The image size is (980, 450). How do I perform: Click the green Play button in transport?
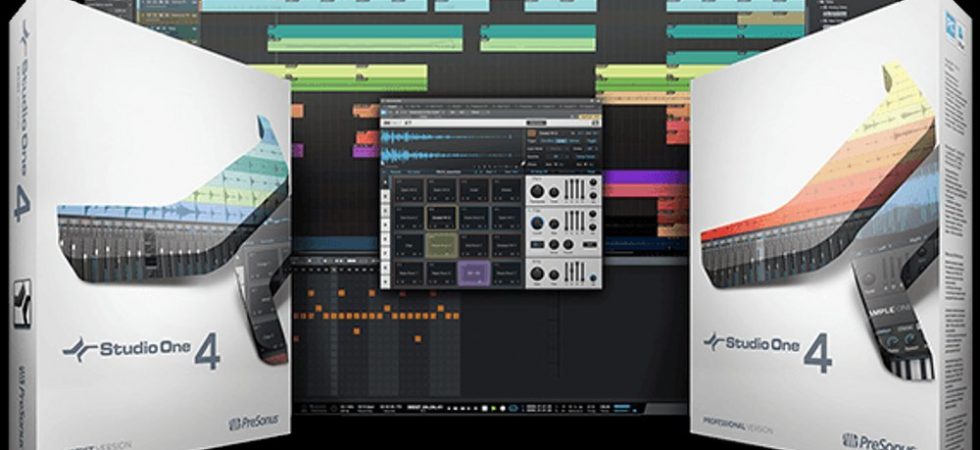coord(494,408)
